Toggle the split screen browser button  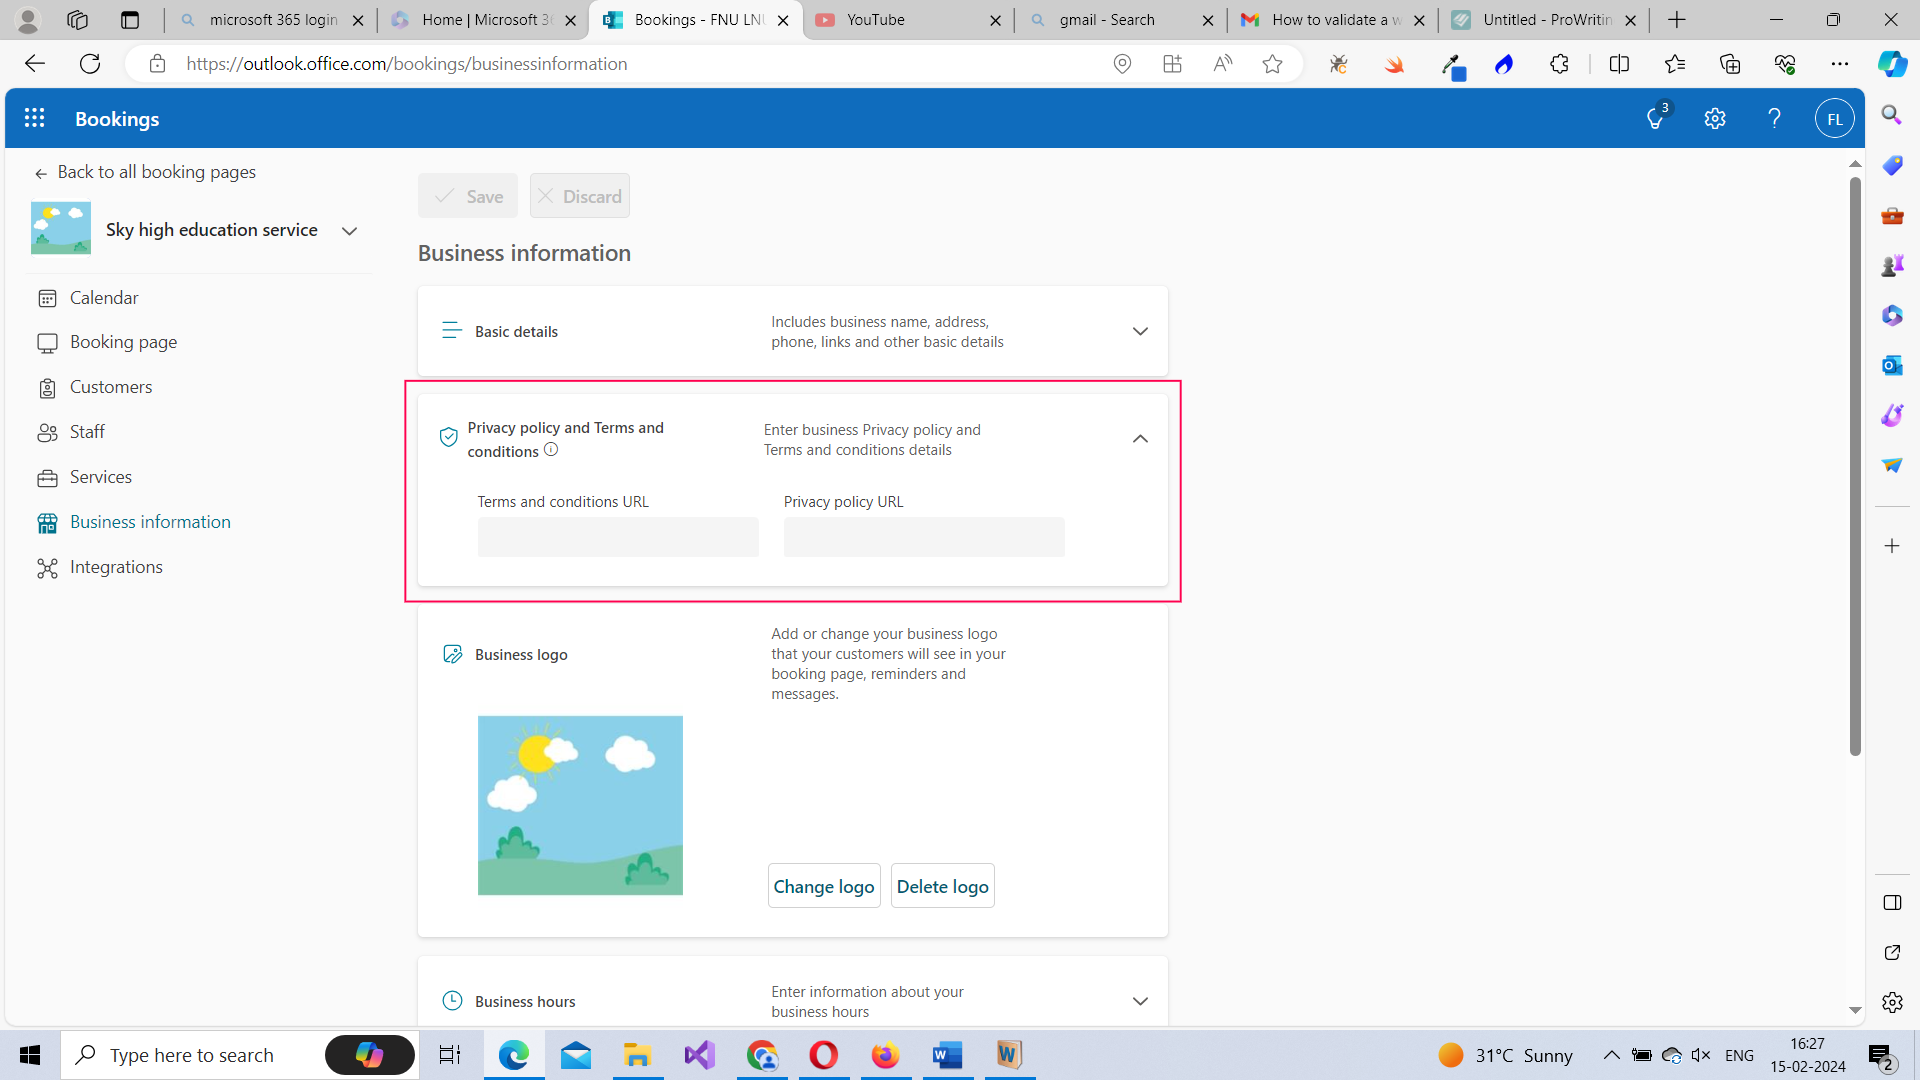coord(1619,63)
